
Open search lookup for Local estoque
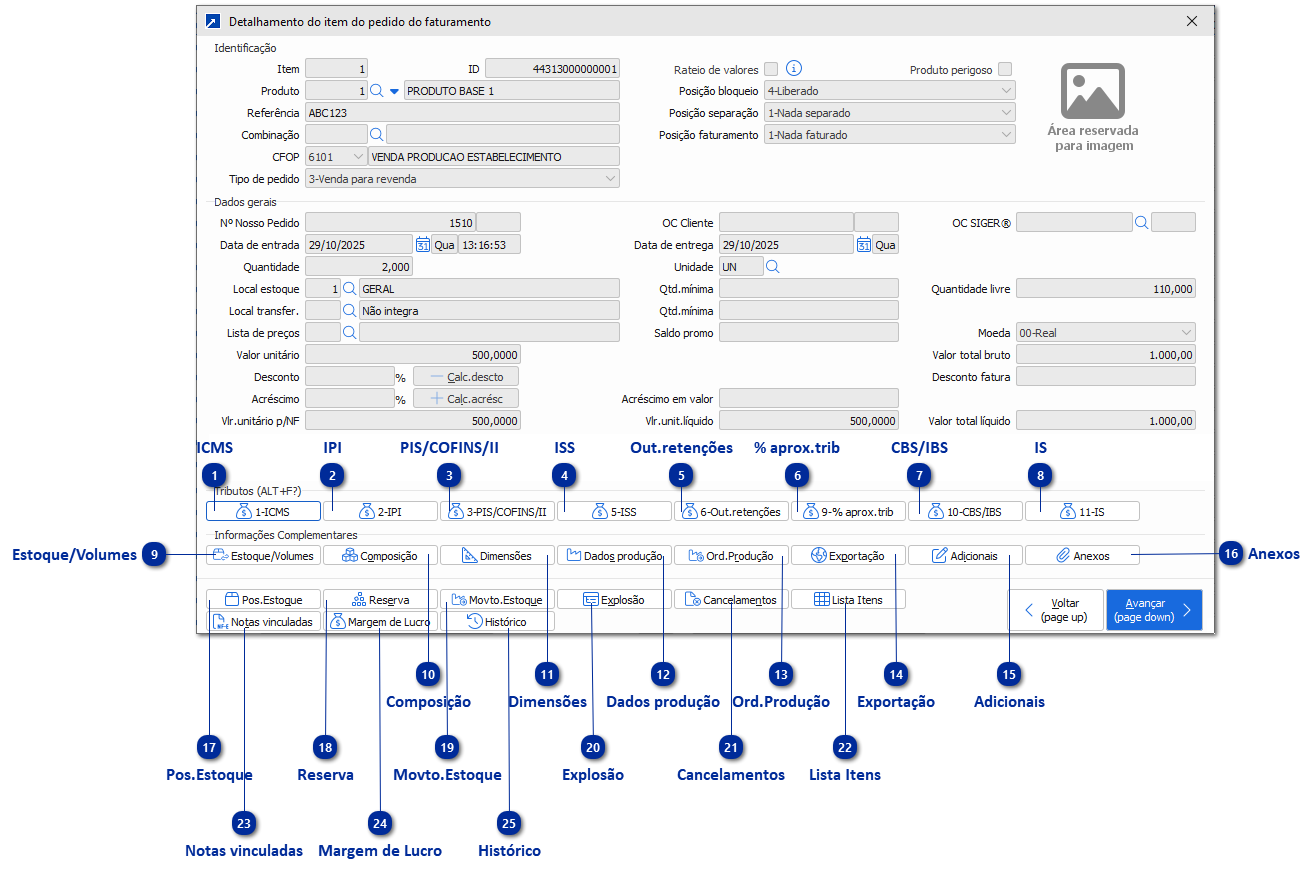[350, 289]
